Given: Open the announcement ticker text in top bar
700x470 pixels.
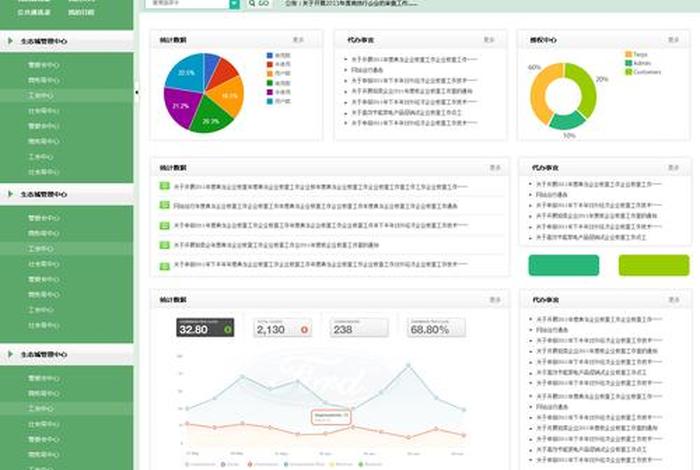Looking at the screenshot, I should [x=352, y=4].
